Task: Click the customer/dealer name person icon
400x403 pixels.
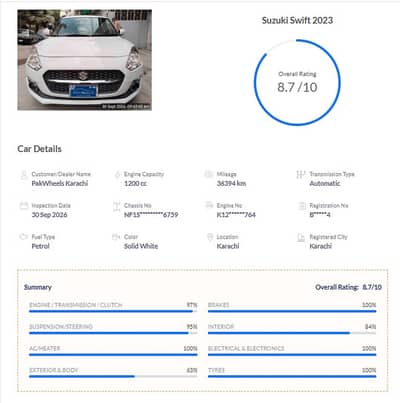Action: (24, 175)
